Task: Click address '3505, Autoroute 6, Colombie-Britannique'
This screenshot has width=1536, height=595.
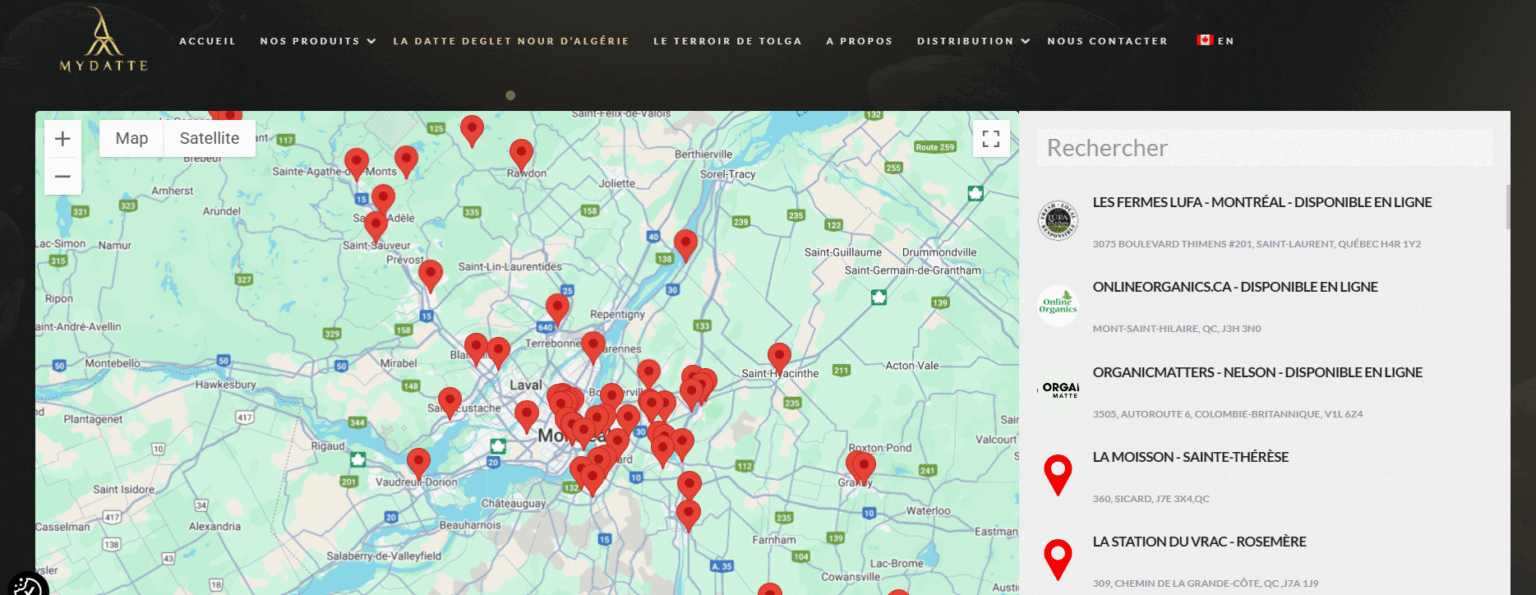Action: [1227, 414]
